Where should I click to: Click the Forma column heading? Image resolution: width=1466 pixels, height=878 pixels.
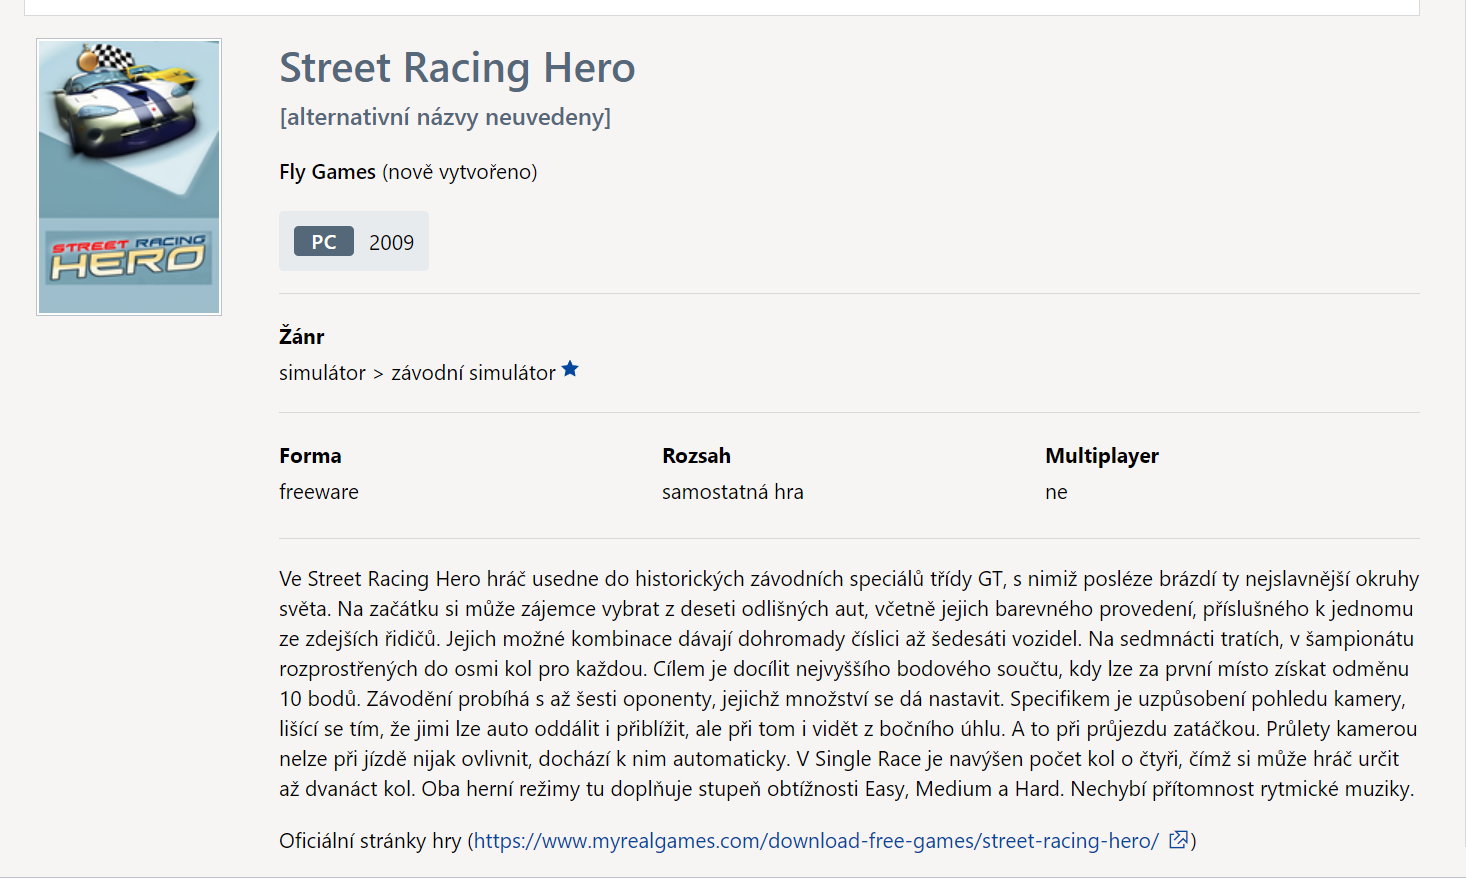310,456
